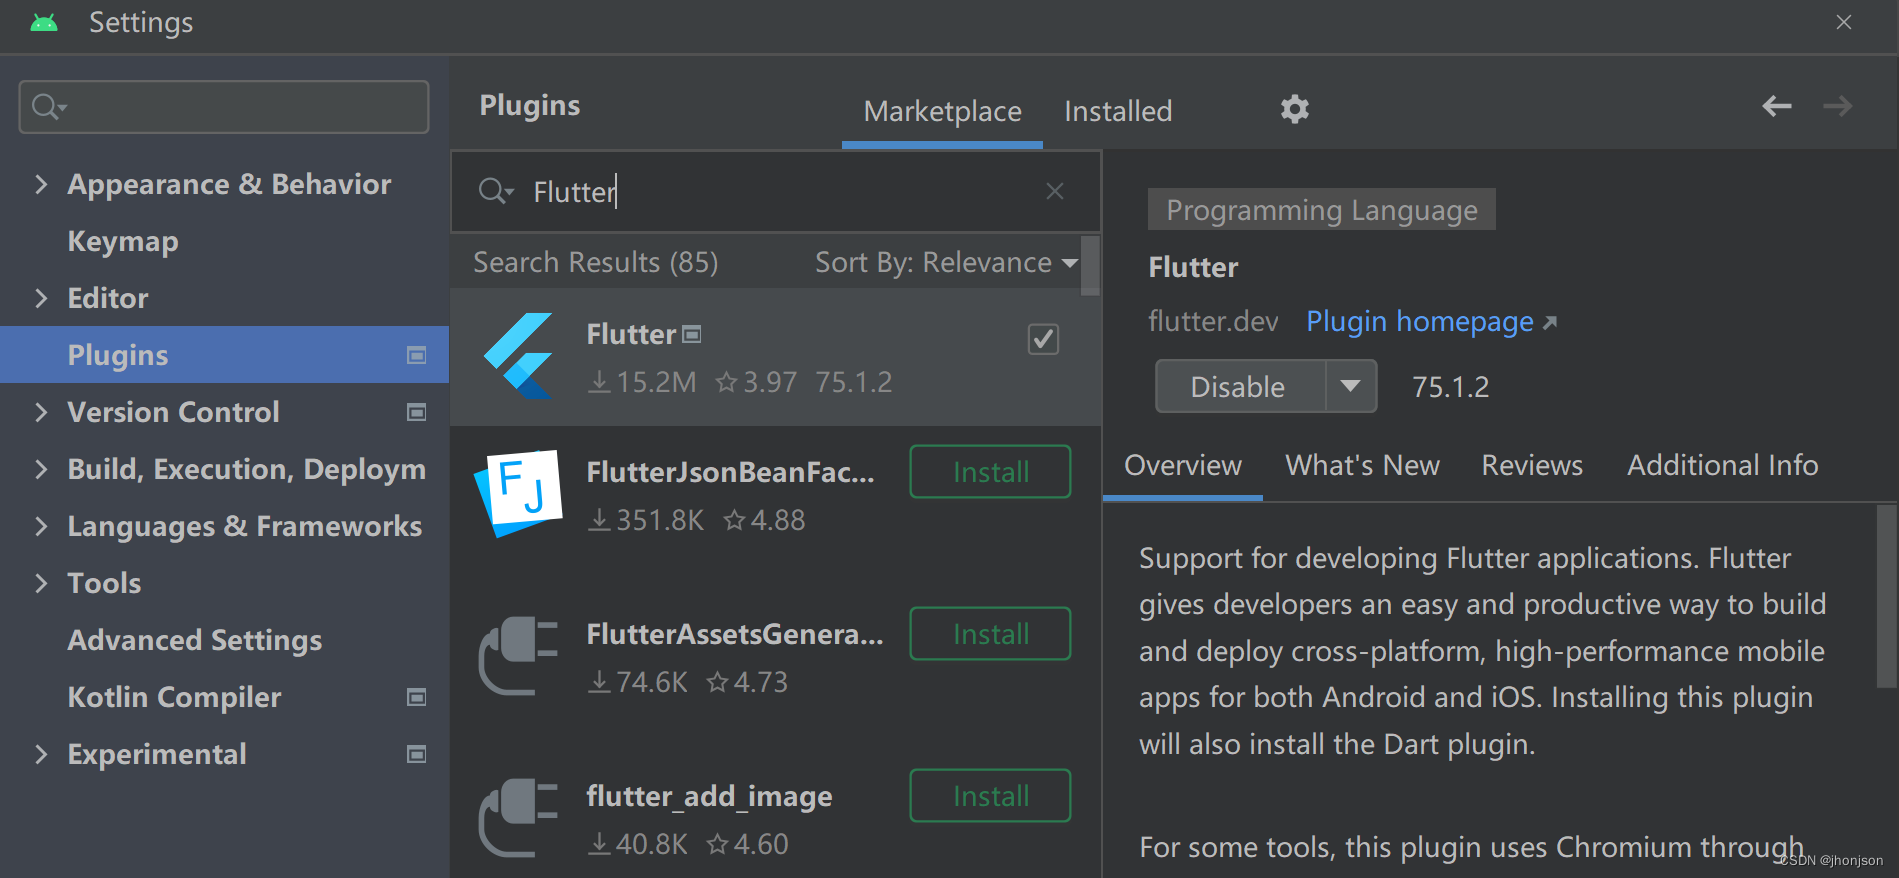1899x878 pixels.
Task: Click the FlutterAssetsGenerator plug icon
Action: coord(518,656)
